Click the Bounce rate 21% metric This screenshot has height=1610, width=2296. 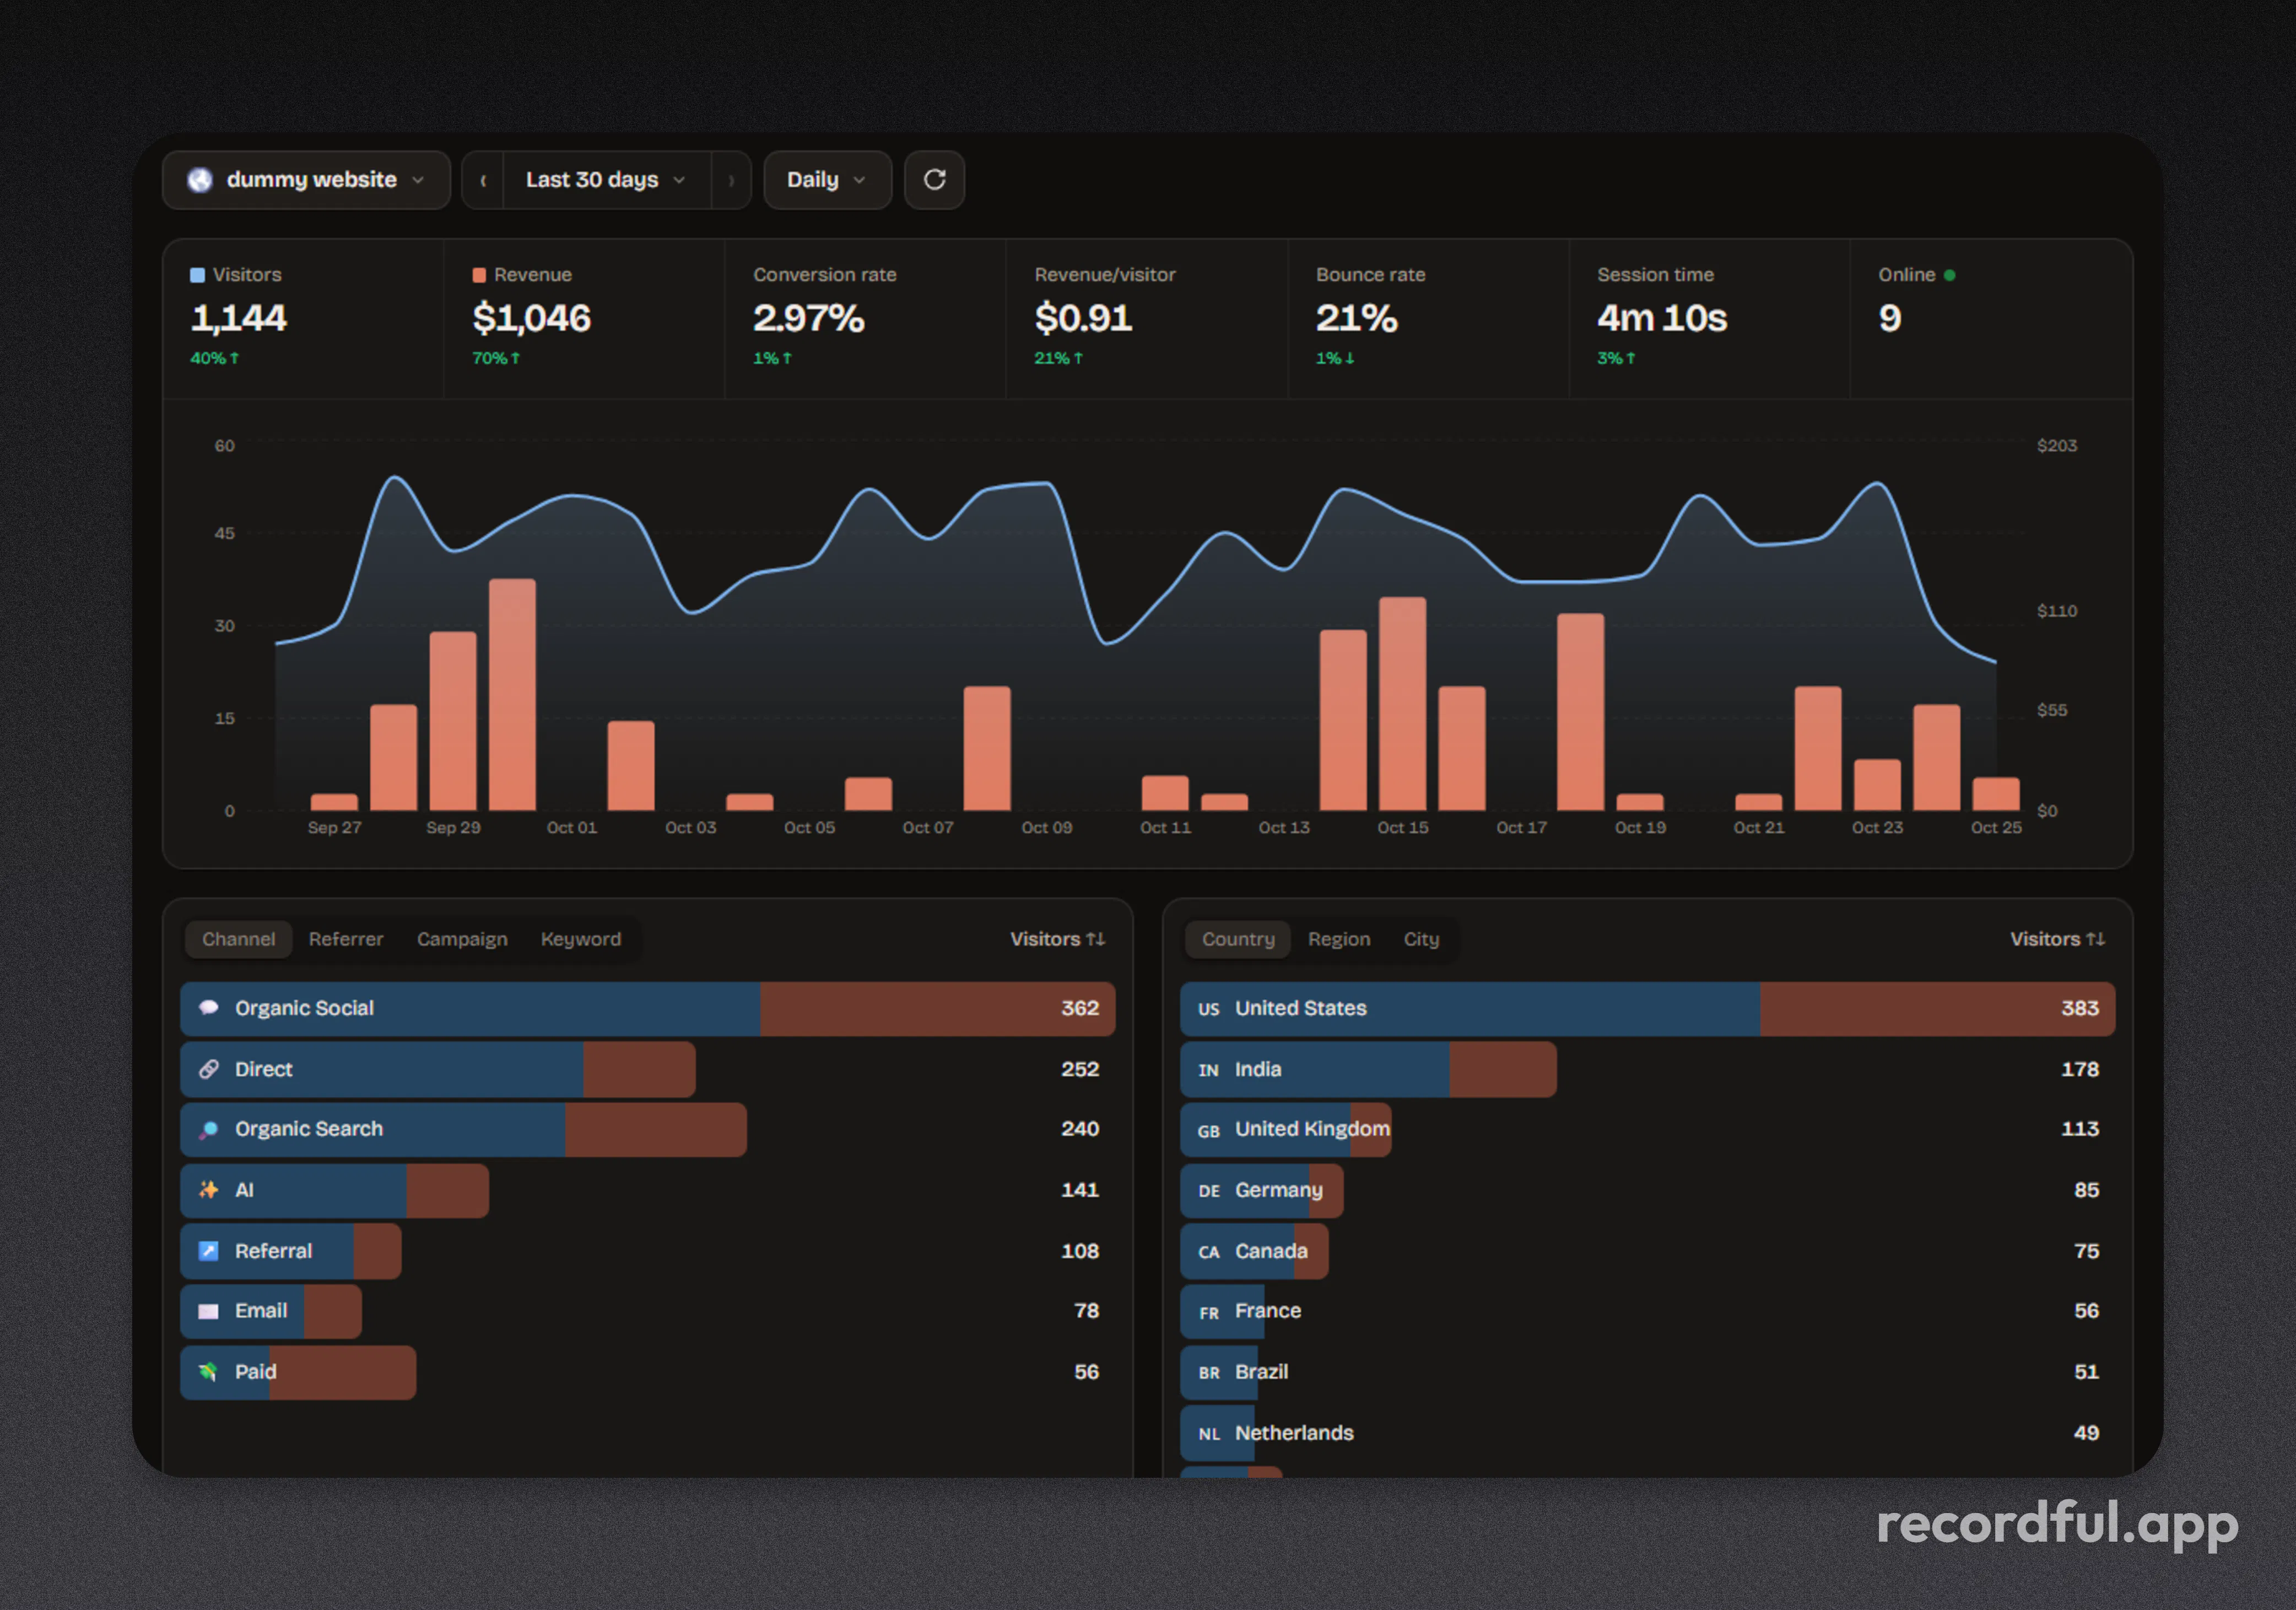click(x=1428, y=318)
